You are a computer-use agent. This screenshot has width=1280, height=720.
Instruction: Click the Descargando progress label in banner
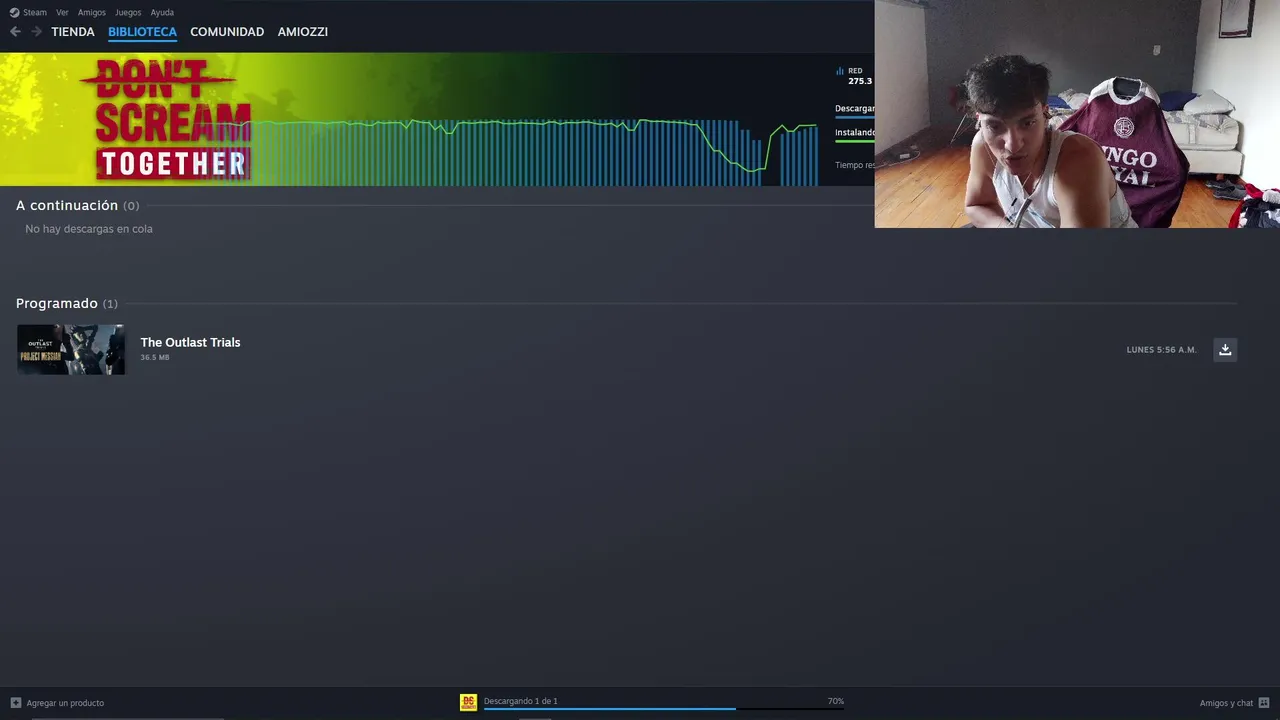855,108
